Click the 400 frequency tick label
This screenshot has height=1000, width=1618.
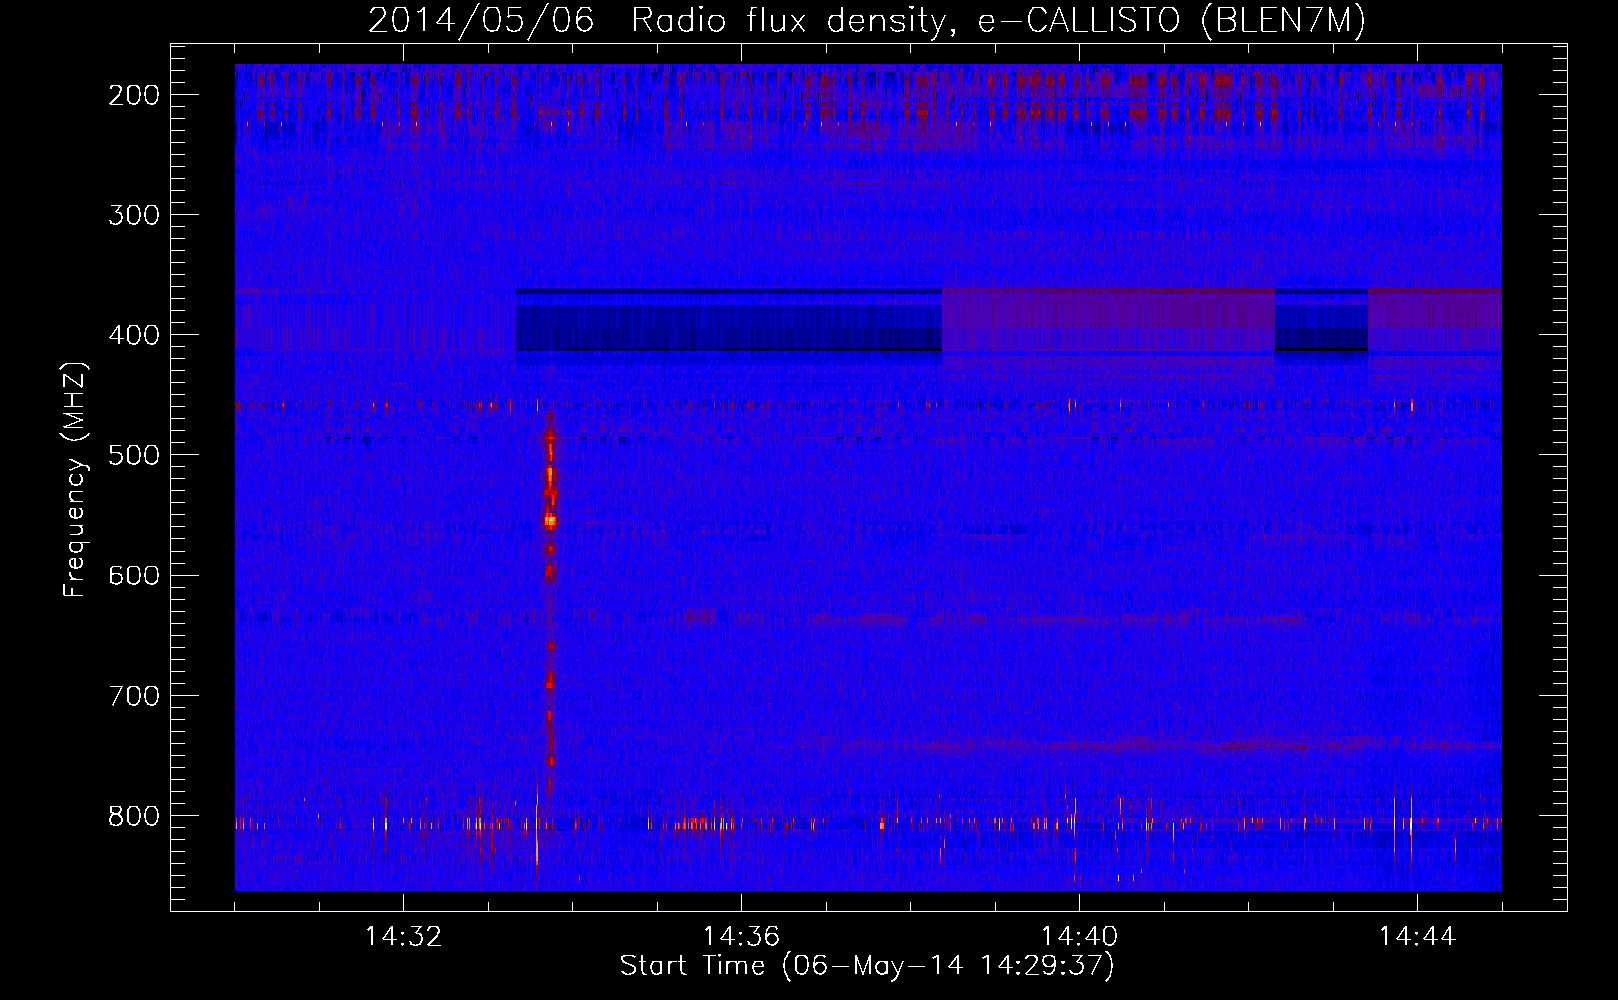coord(134,335)
